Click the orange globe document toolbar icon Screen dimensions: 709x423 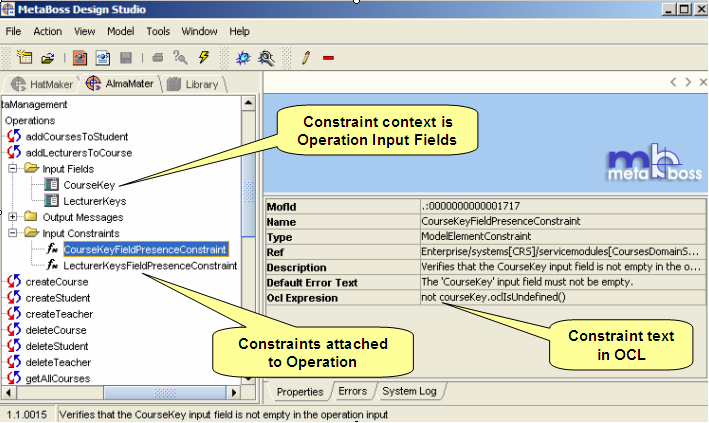click(80, 58)
